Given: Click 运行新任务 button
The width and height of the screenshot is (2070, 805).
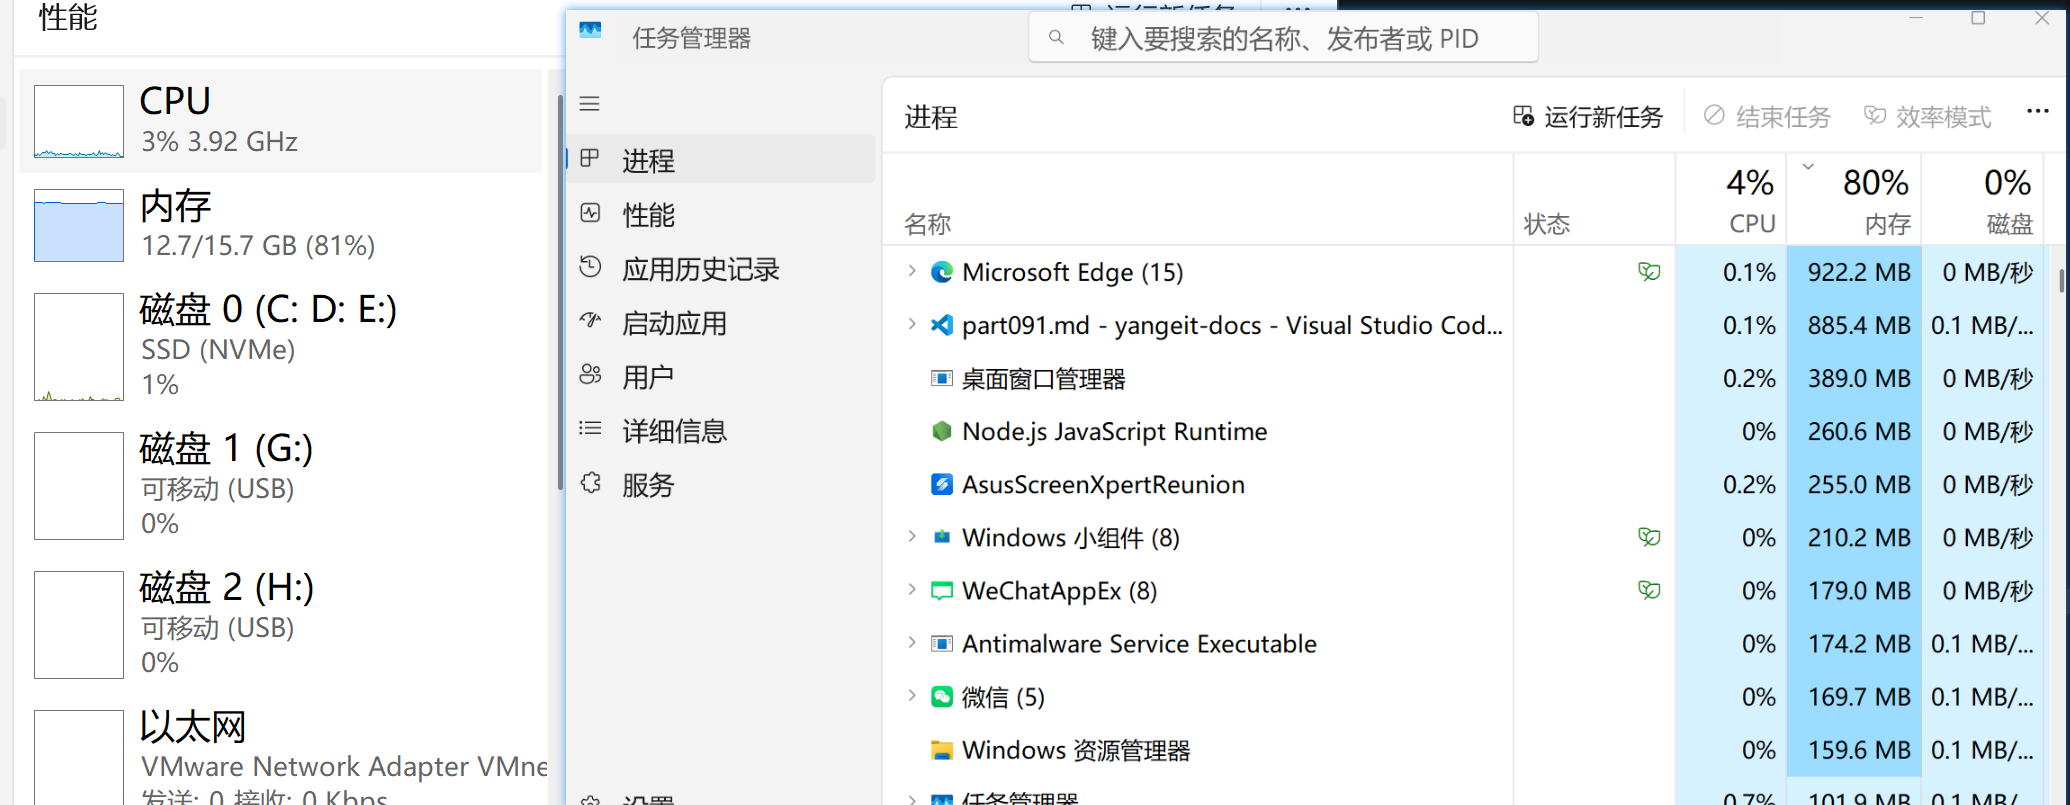Looking at the screenshot, I should point(1587,117).
